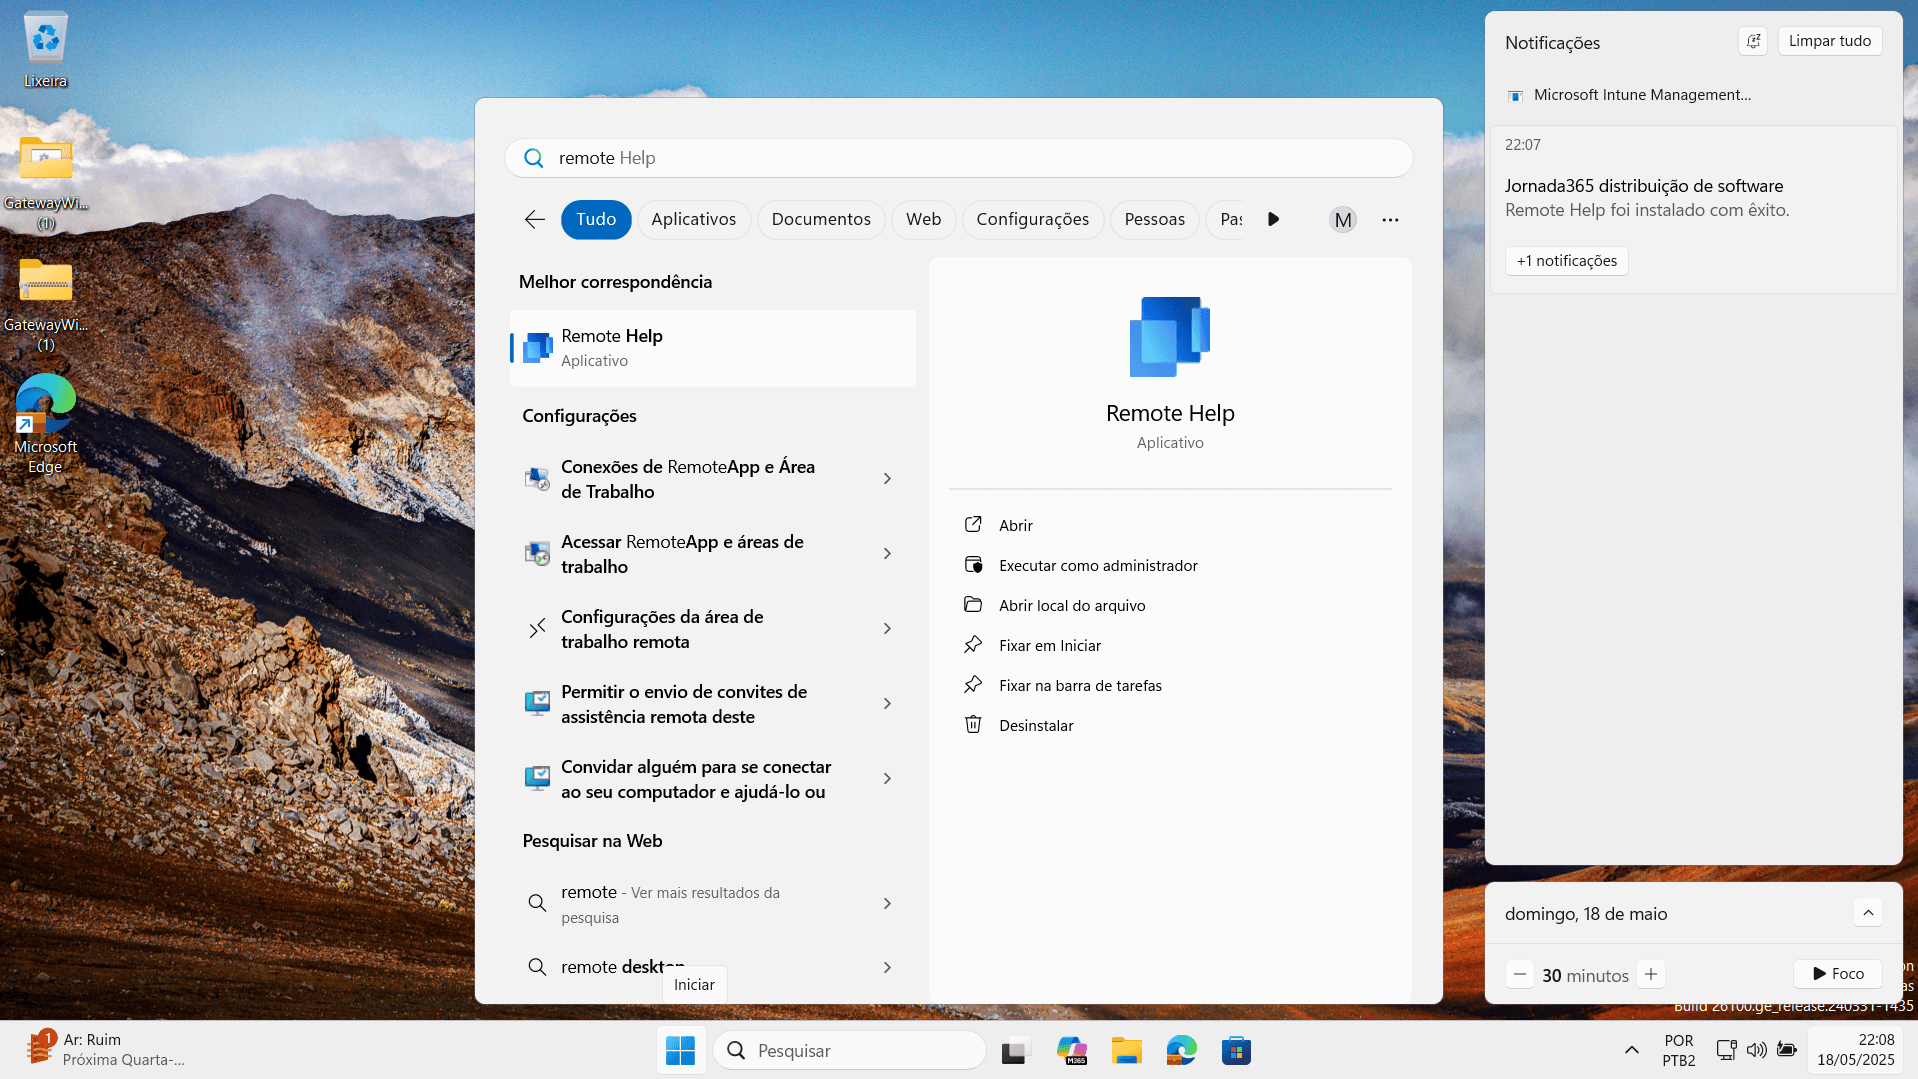Open the Microsoft Store taskbar icon
This screenshot has height=1079, width=1918.
pyautogui.click(x=1236, y=1050)
